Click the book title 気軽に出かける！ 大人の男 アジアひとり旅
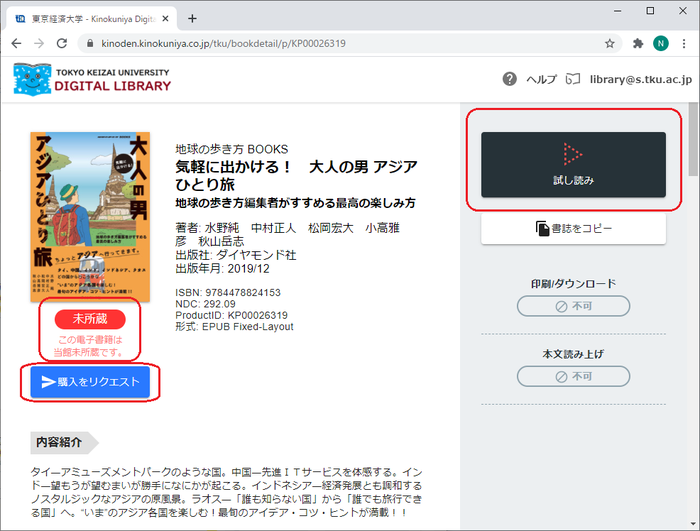This screenshot has height=531, width=700. [296, 175]
